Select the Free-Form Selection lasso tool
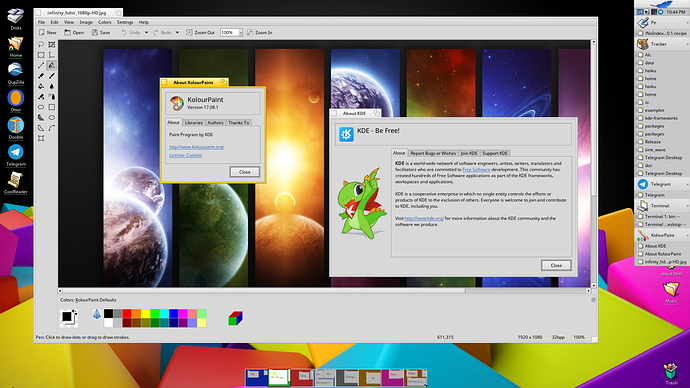The width and height of the screenshot is (690, 388). pyautogui.click(x=41, y=44)
